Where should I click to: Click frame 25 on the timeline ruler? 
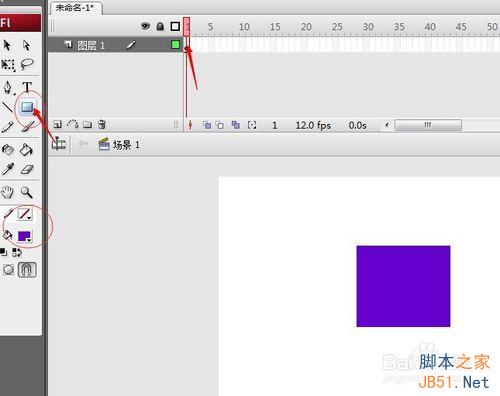pyautogui.click(x=337, y=27)
